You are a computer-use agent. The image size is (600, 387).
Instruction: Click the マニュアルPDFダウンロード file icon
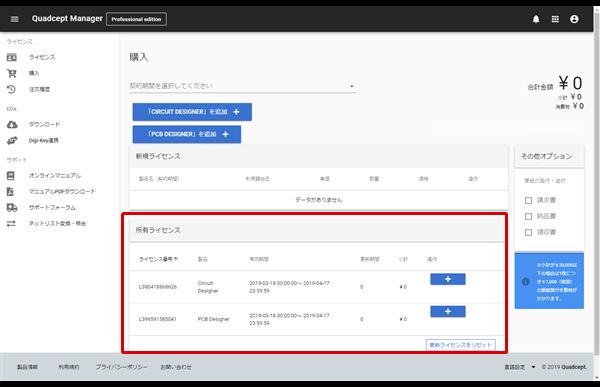[x=10, y=192]
